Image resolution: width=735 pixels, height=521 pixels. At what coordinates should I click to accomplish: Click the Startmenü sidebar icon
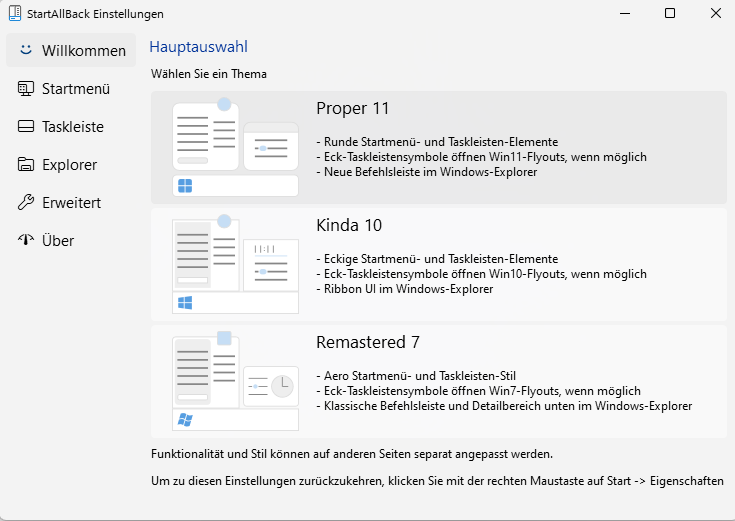click(26, 89)
